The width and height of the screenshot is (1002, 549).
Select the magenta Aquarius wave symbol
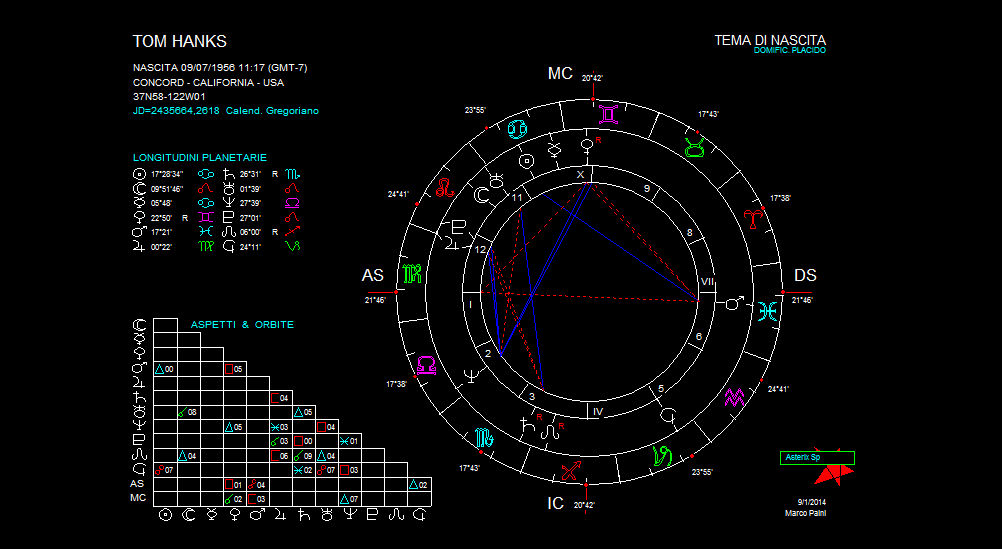tap(734, 398)
